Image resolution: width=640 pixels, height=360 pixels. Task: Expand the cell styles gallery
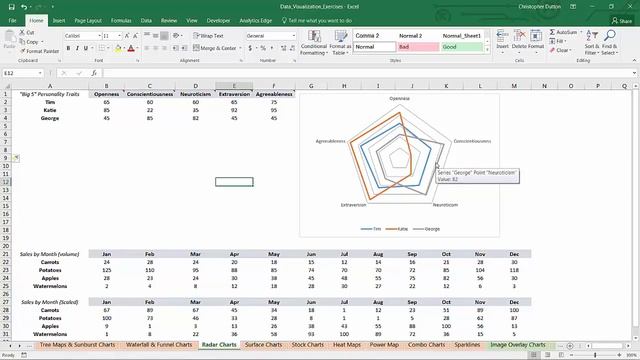[x=487, y=50]
